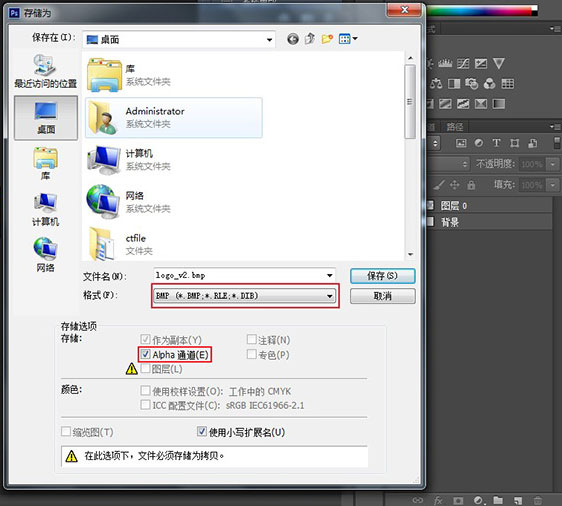Click the Channel Mixer circles icon

pos(489,84)
